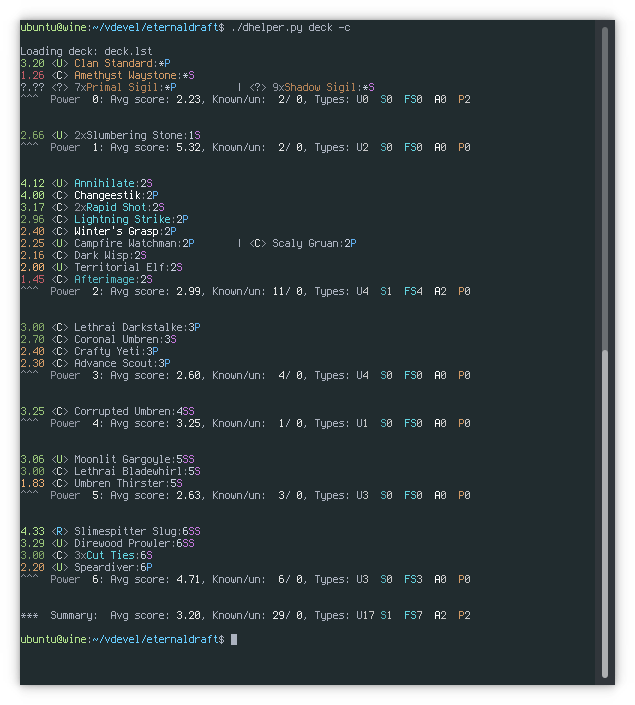Click the "FS4" type count
Image resolution: width=635 pixels, height=705 pixels.
[x=413, y=291]
